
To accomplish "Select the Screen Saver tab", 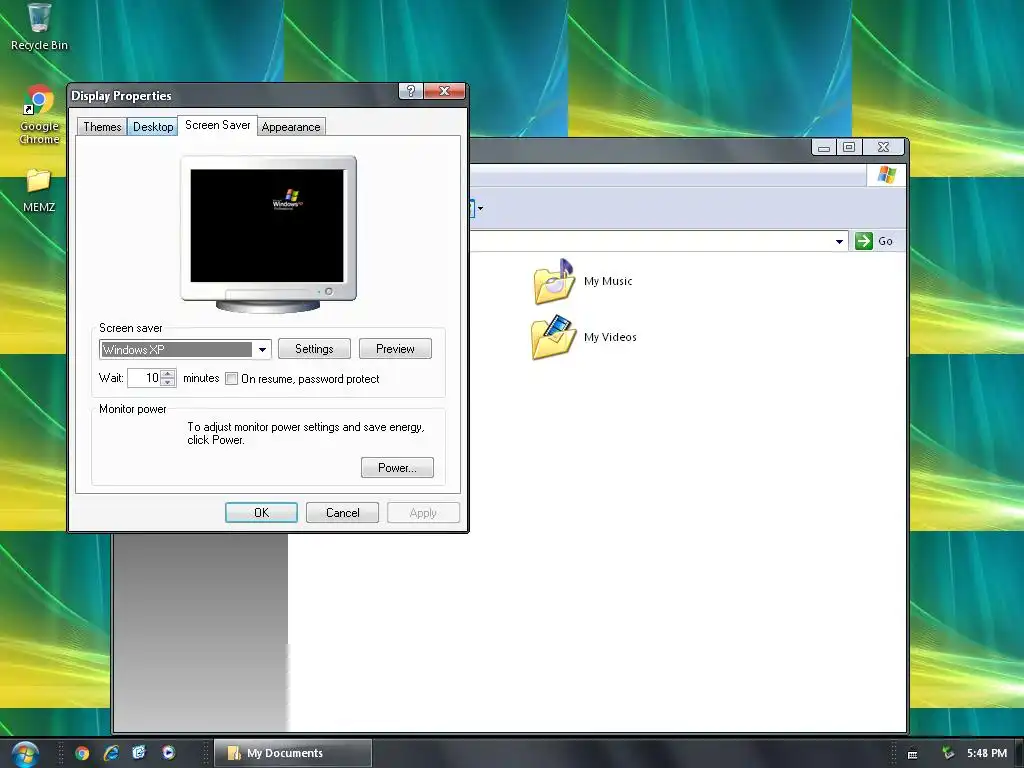I will [217, 125].
